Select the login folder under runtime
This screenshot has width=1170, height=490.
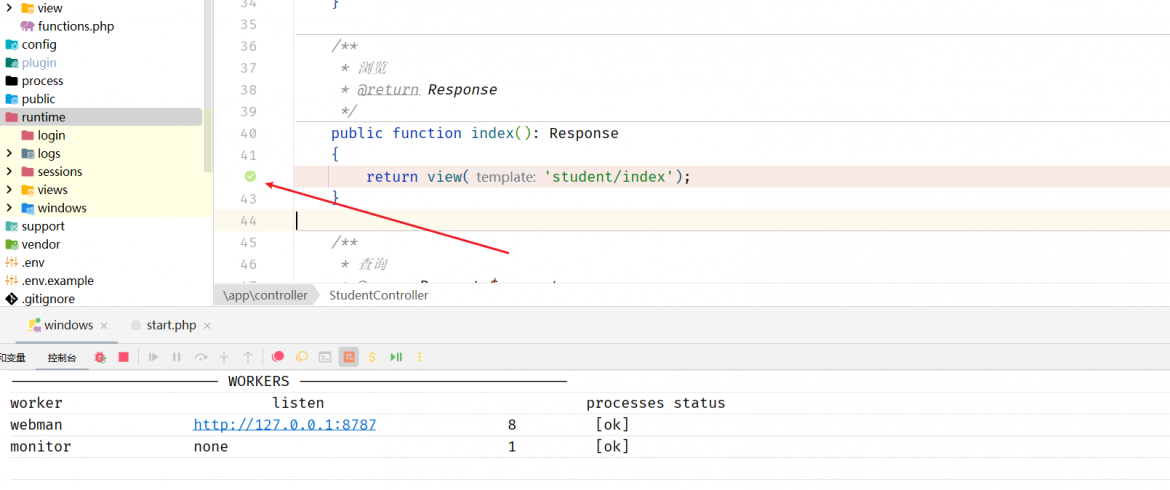click(x=51, y=135)
